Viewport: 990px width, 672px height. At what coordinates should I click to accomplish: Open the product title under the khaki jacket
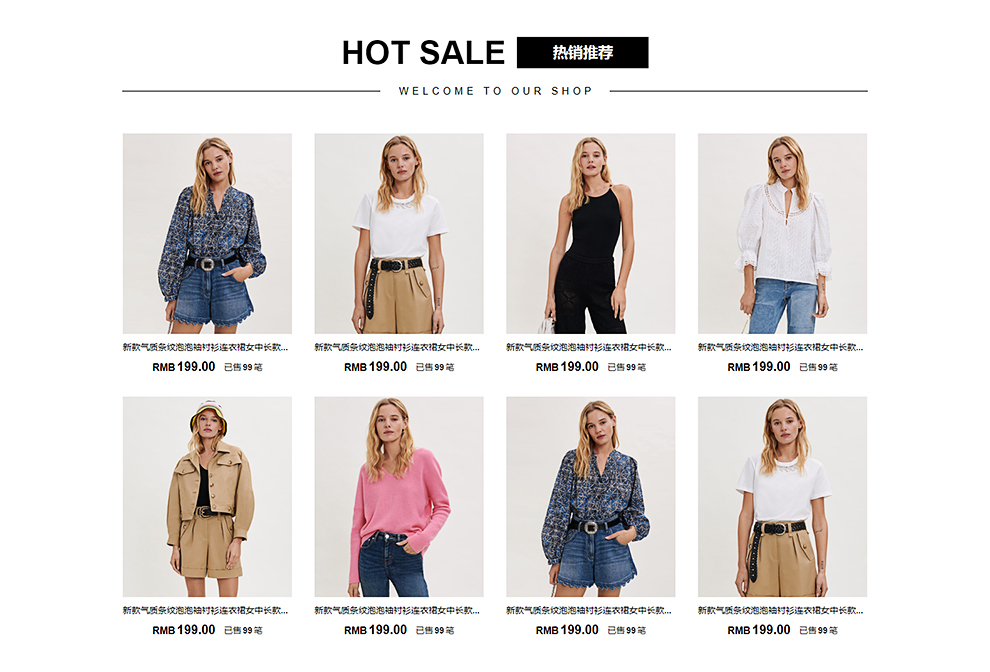(x=205, y=610)
